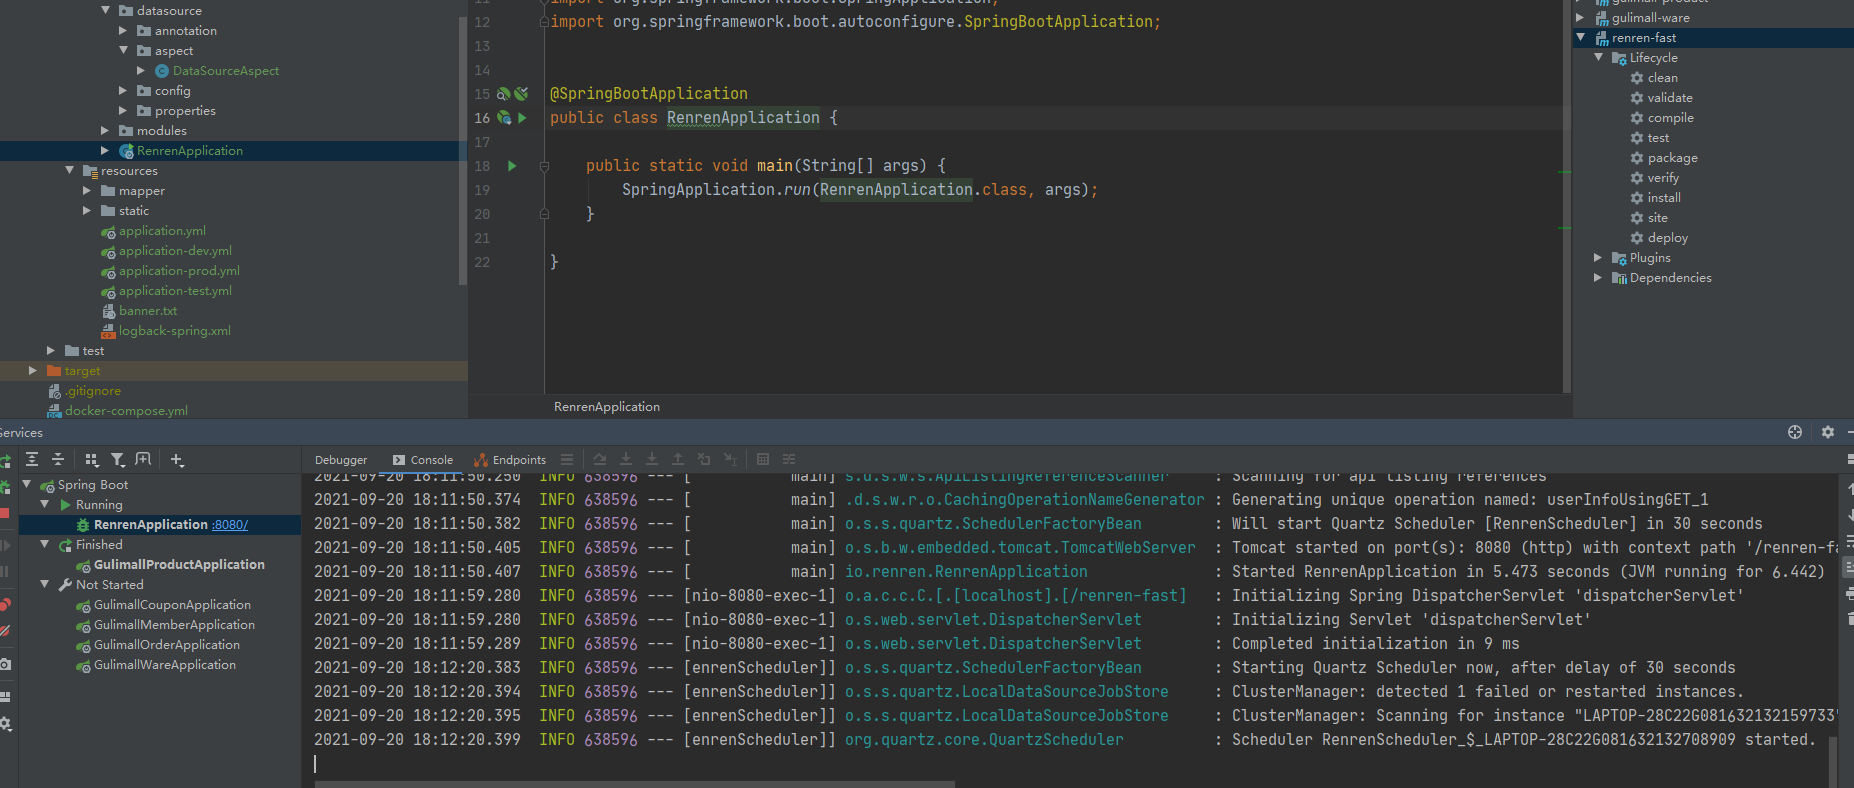Click the Show Execution Point icon
Screen dimensions: 1854x788
pyautogui.click(x=567, y=459)
